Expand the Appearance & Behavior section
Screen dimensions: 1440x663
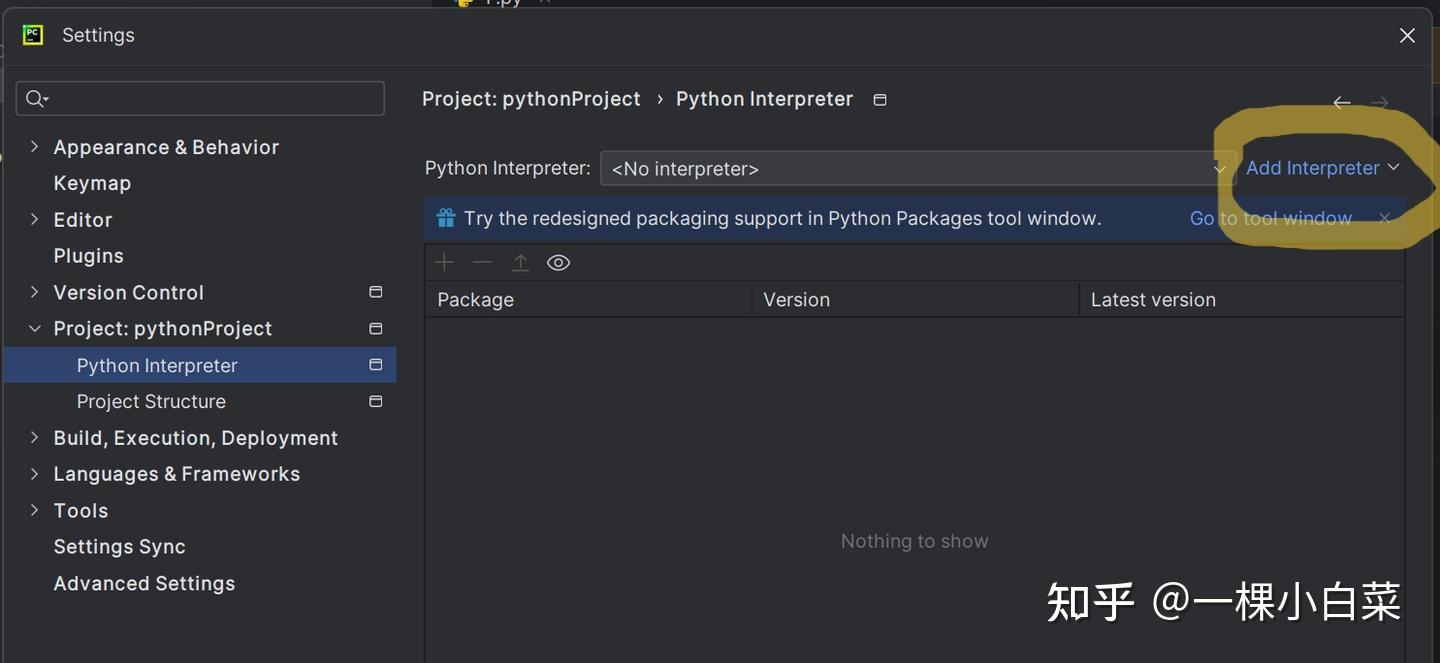pos(34,146)
